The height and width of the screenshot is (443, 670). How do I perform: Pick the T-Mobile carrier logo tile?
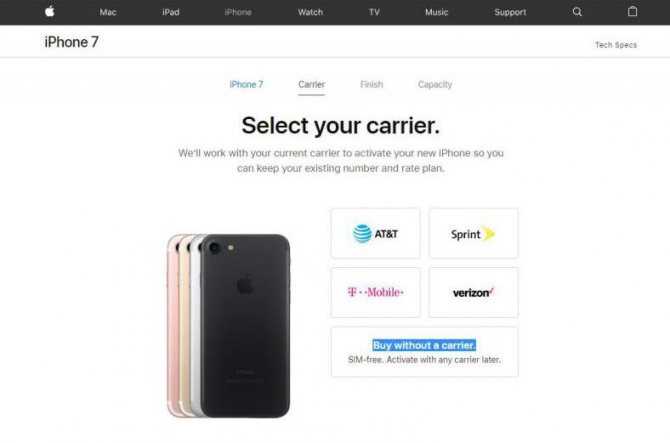(376, 292)
